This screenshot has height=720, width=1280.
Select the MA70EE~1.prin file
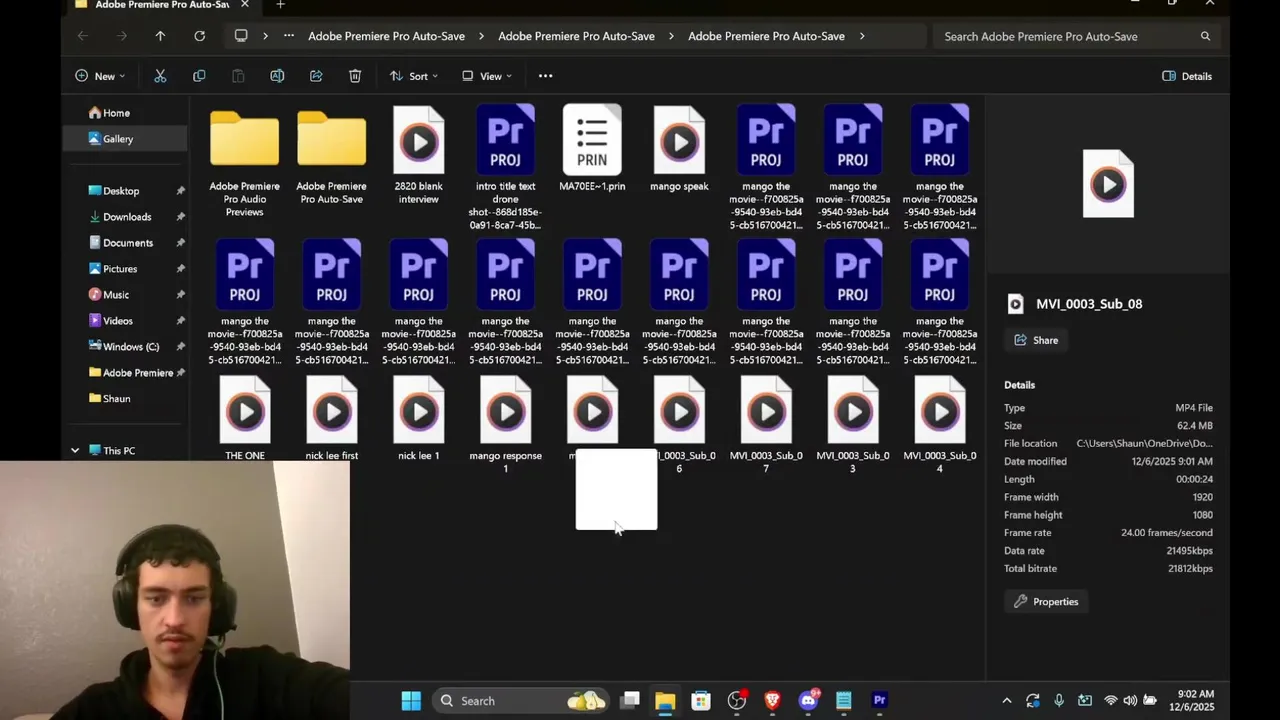pos(592,148)
